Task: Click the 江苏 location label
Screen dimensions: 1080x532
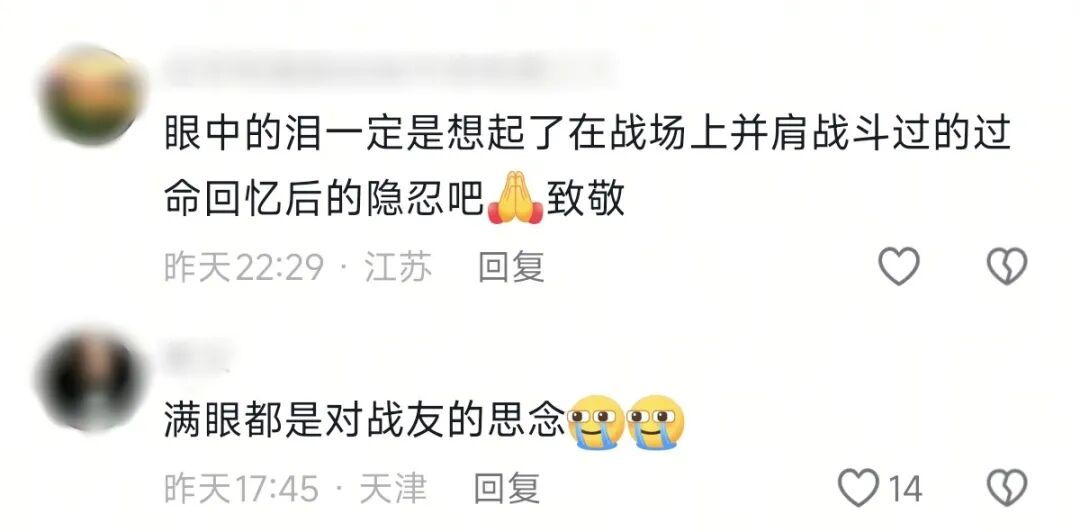Action: click(x=398, y=267)
